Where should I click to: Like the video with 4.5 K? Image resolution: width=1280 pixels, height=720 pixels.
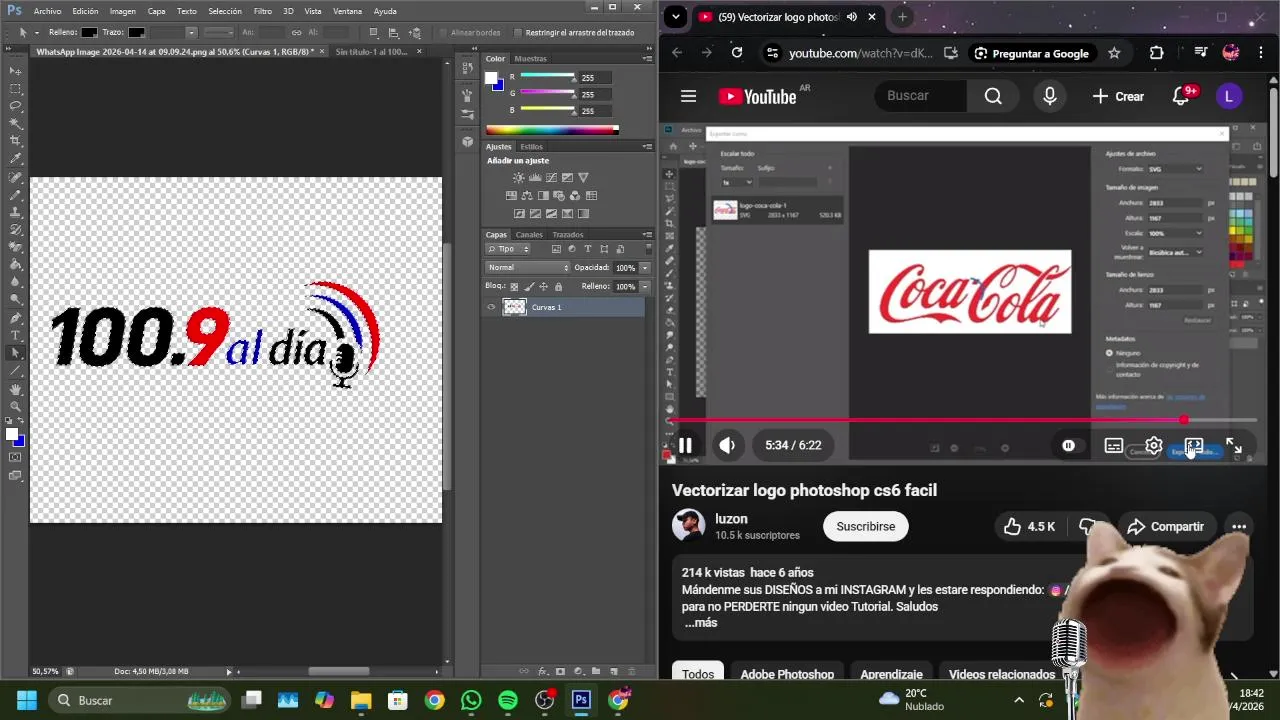point(1029,527)
